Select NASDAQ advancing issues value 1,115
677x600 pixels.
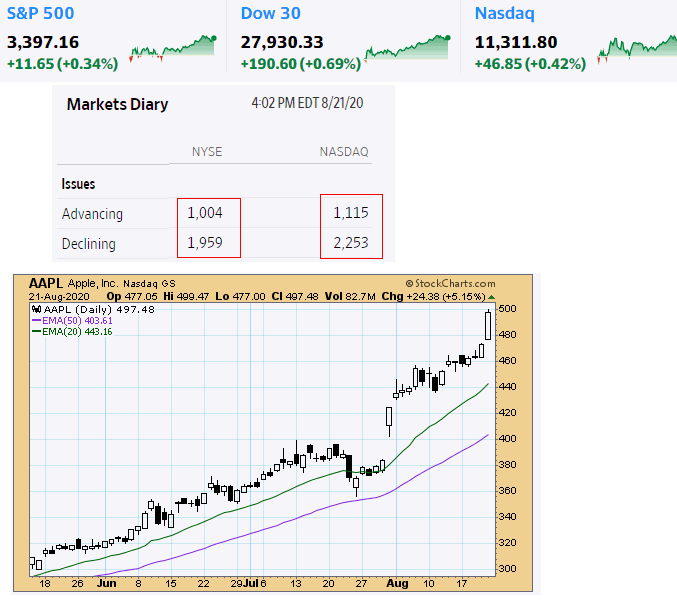pos(350,213)
